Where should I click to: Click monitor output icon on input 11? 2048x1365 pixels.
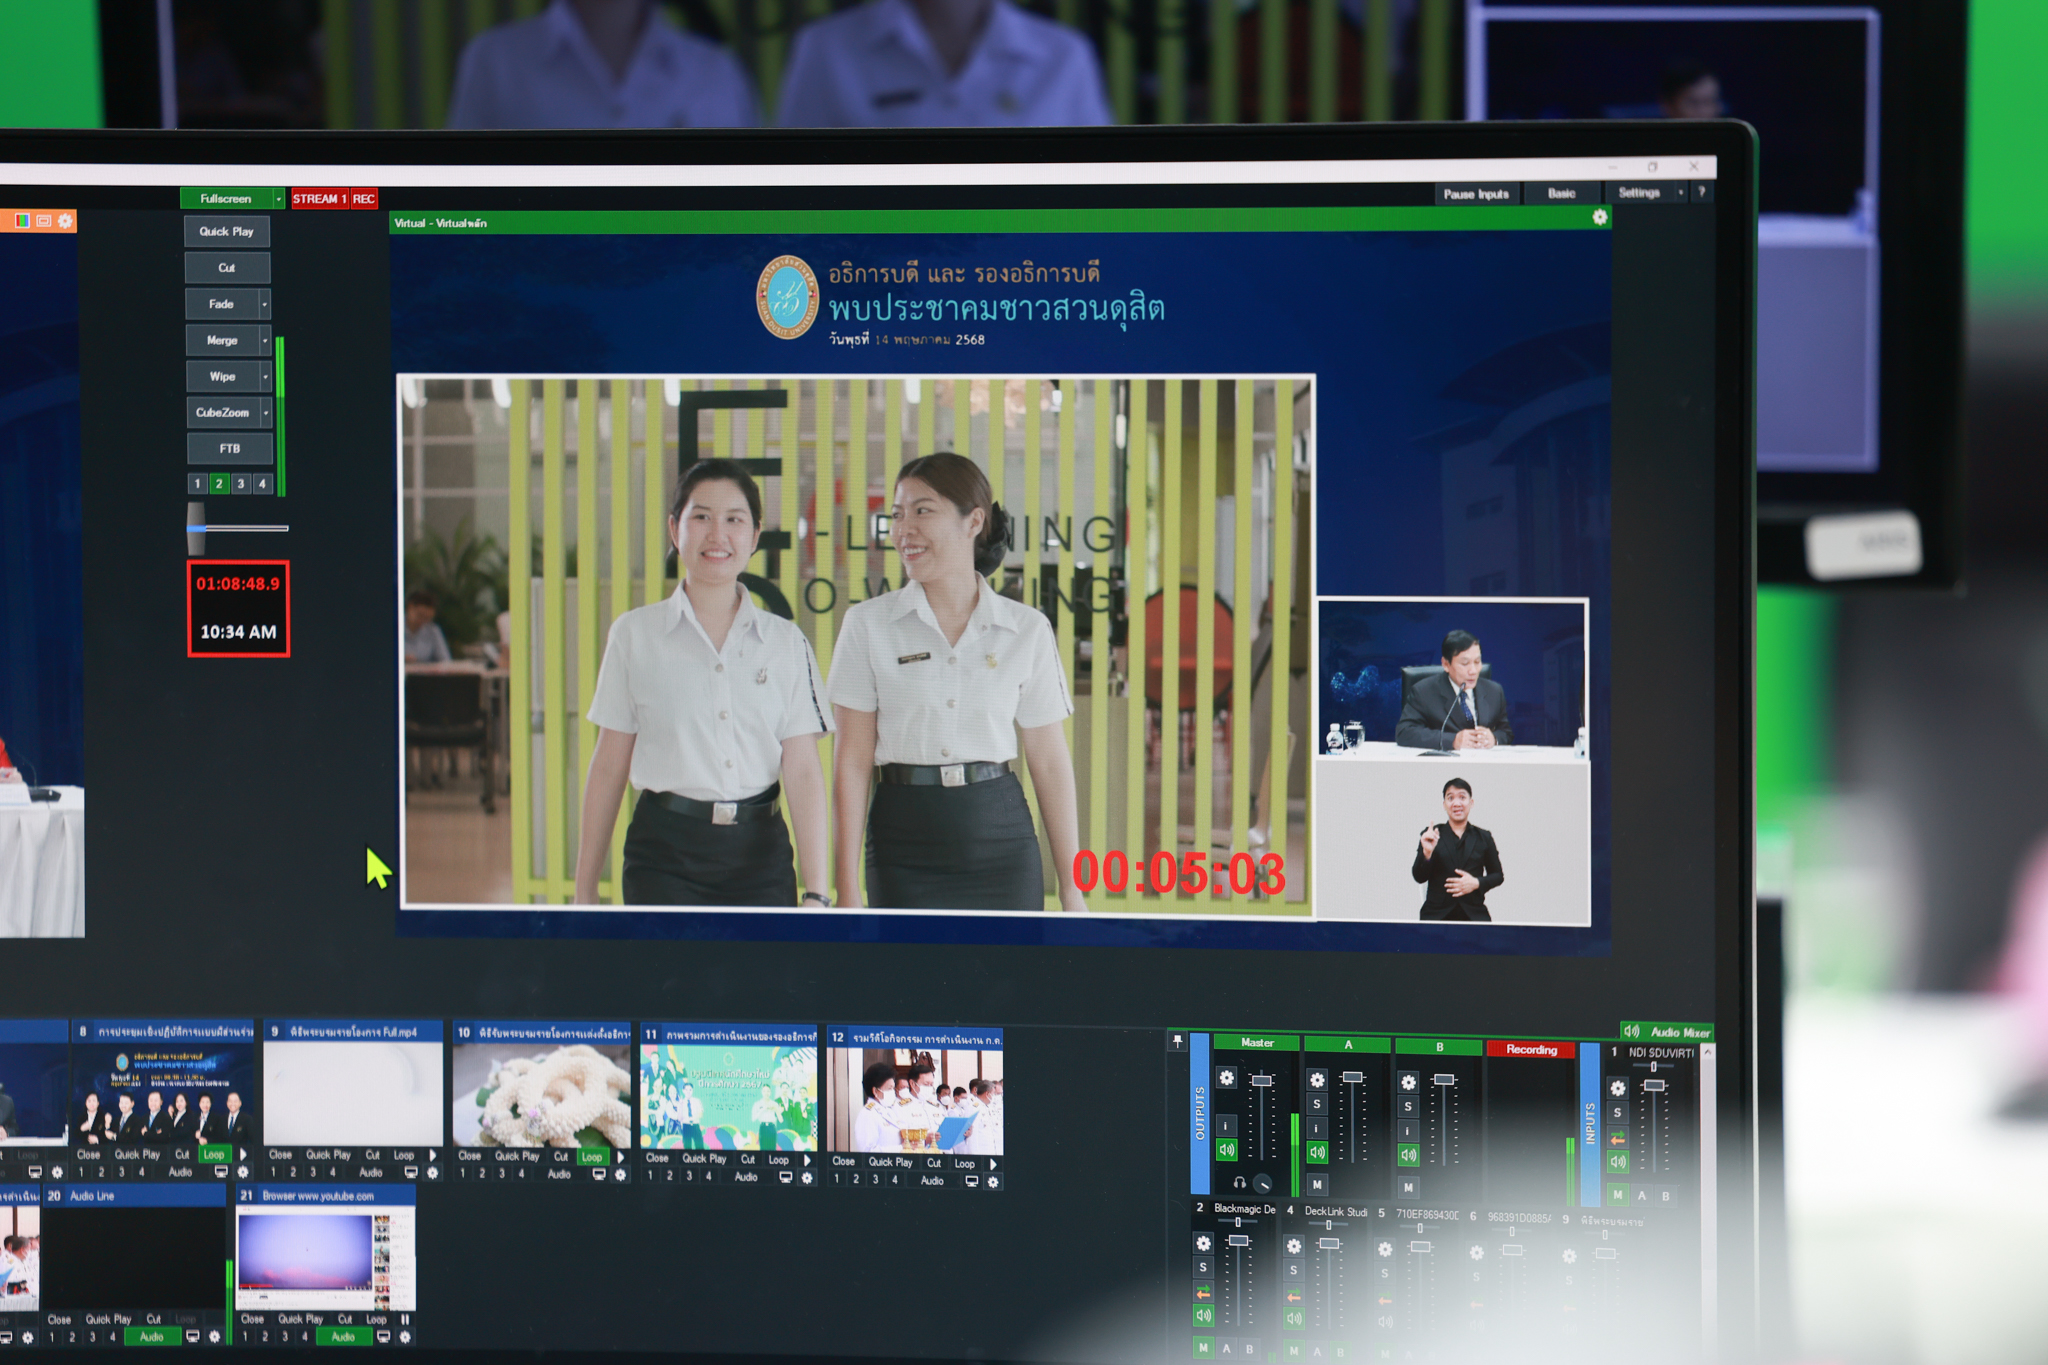pyautogui.click(x=785, y=1177)
